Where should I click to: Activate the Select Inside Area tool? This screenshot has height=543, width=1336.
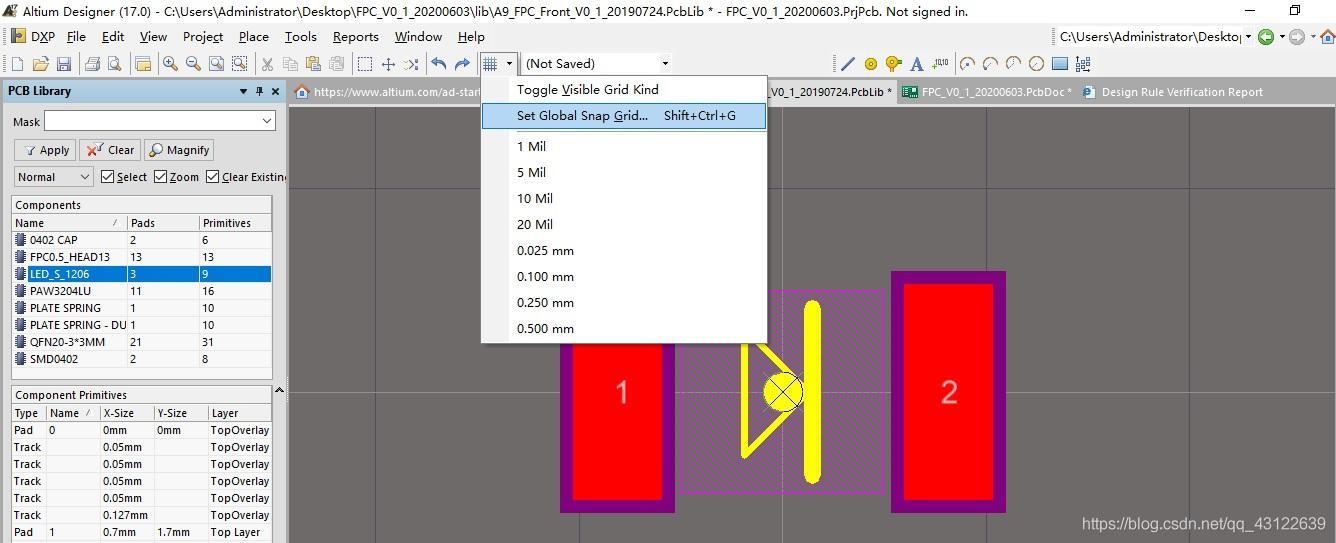click(x=365, y=64)
